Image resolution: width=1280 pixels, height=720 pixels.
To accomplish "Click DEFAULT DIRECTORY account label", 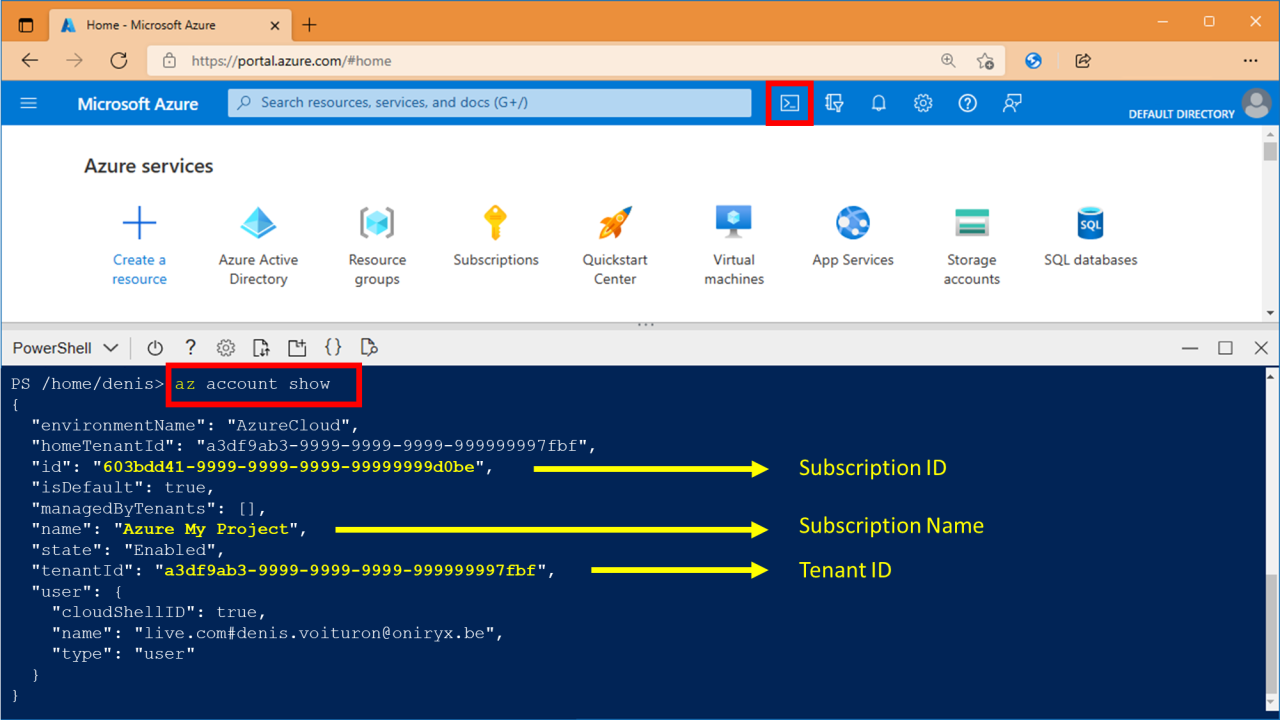I will [1181, 114].
